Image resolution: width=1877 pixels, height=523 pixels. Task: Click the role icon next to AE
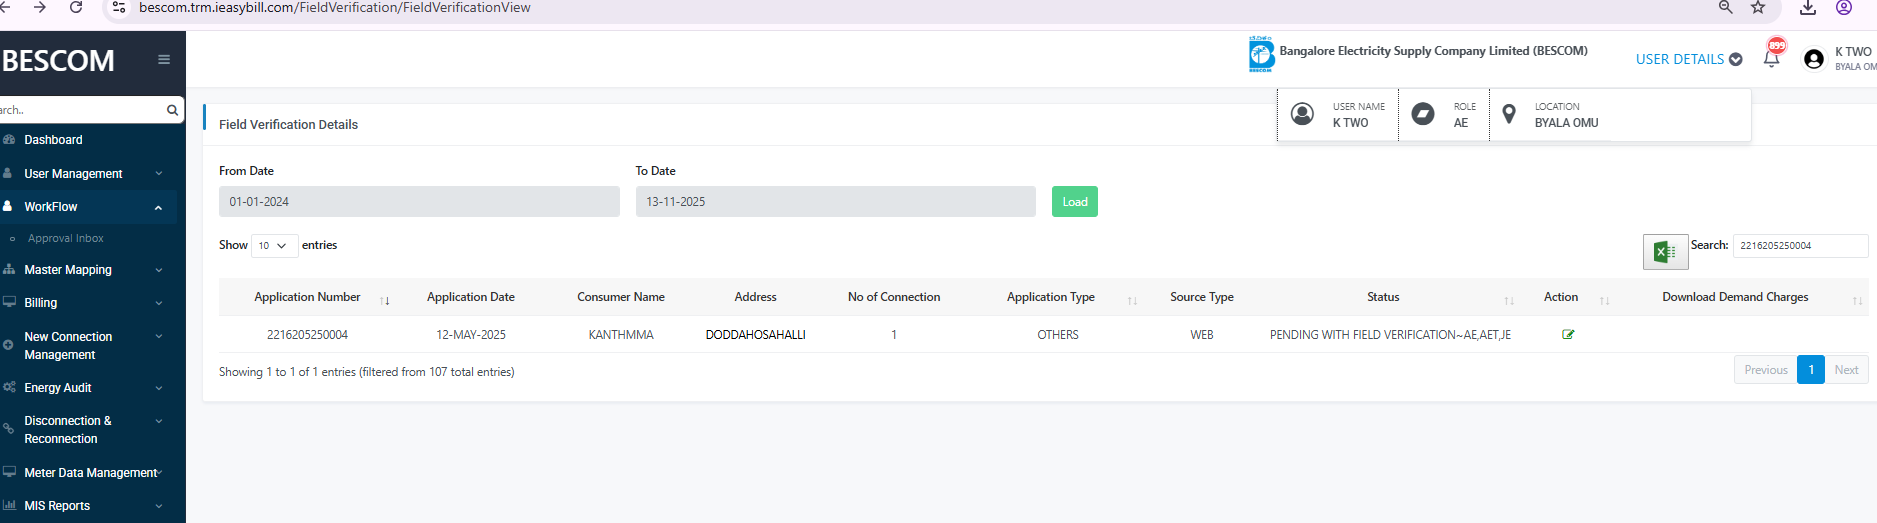[1422, 114]
